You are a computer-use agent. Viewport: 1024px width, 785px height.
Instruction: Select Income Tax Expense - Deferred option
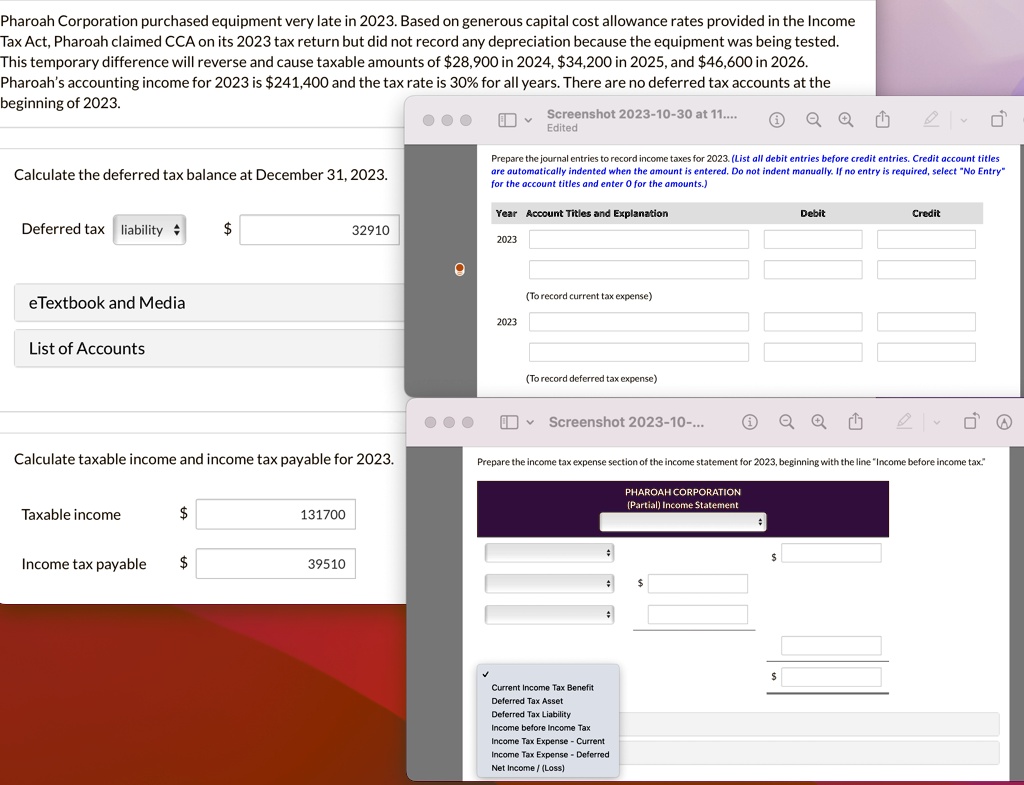pos(550,754)
